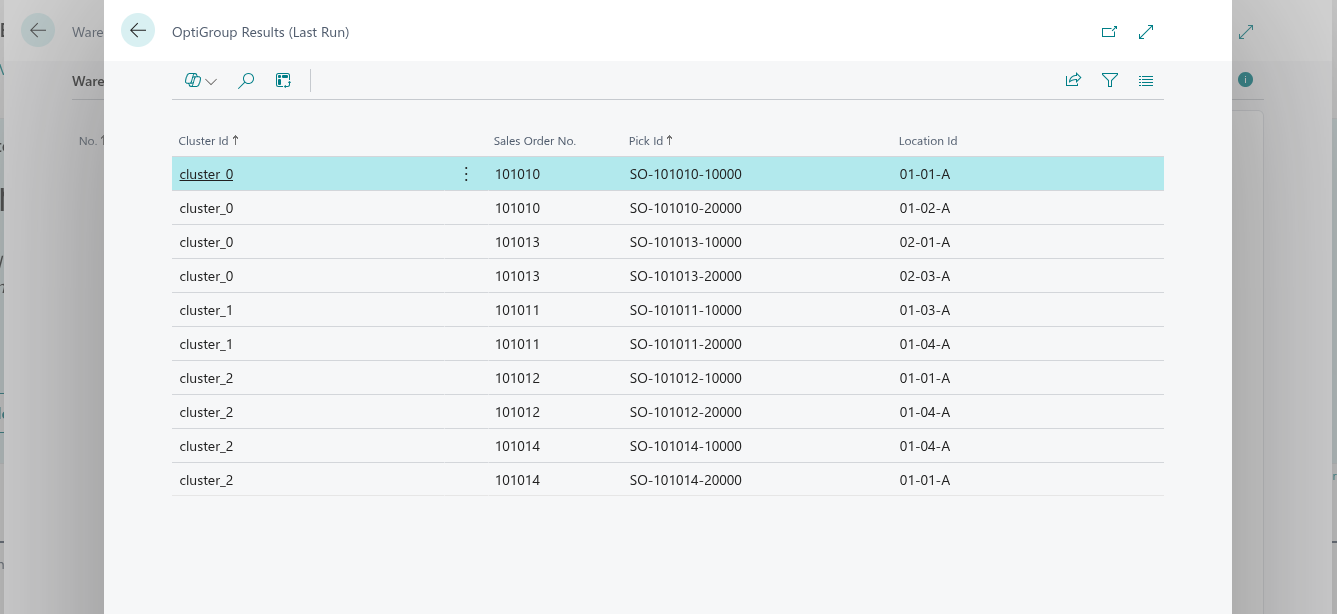Sort by Cluster Id column header

pos(208,141)
